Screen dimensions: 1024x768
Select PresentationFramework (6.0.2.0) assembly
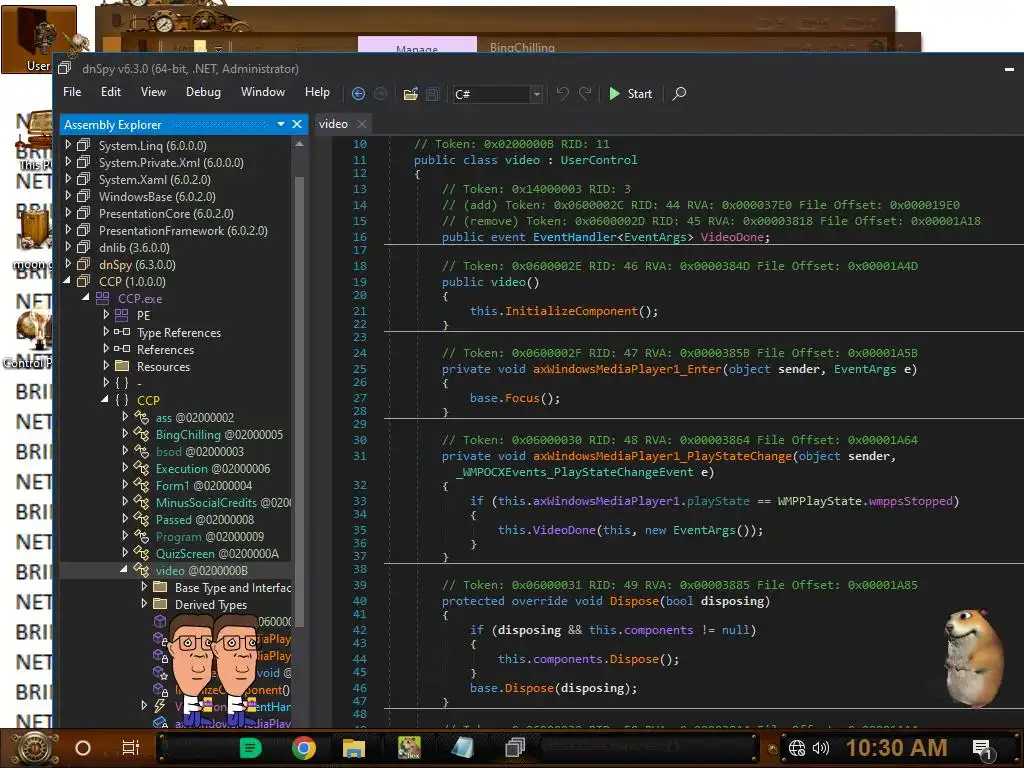pos(183,231)
